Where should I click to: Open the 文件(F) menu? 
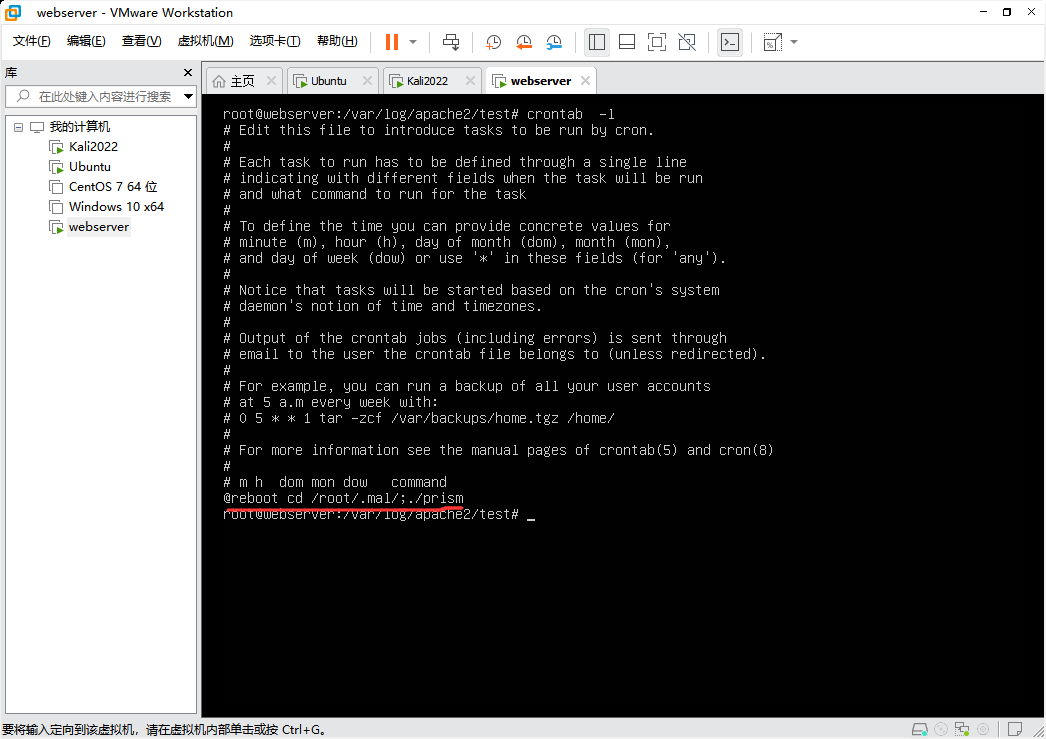pos(31,41)
